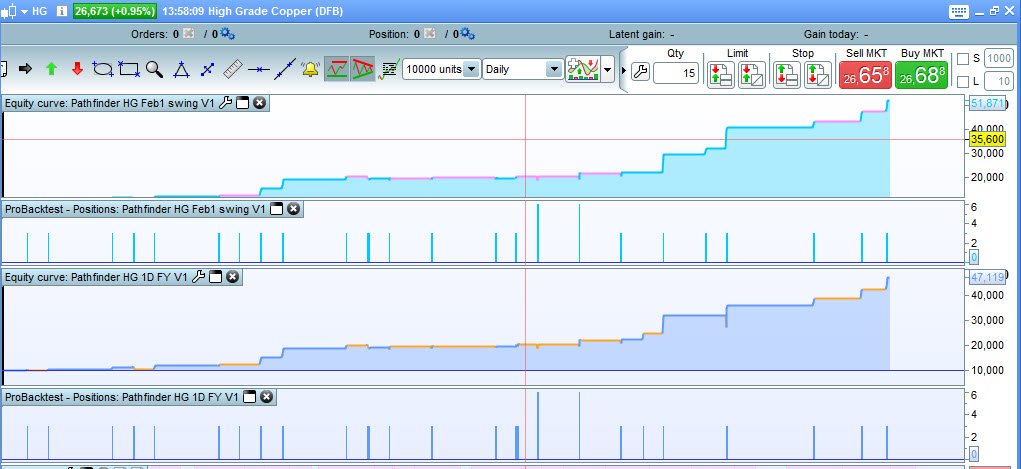
Task: Click the first Stop order button
Action: tap(787, 75)
